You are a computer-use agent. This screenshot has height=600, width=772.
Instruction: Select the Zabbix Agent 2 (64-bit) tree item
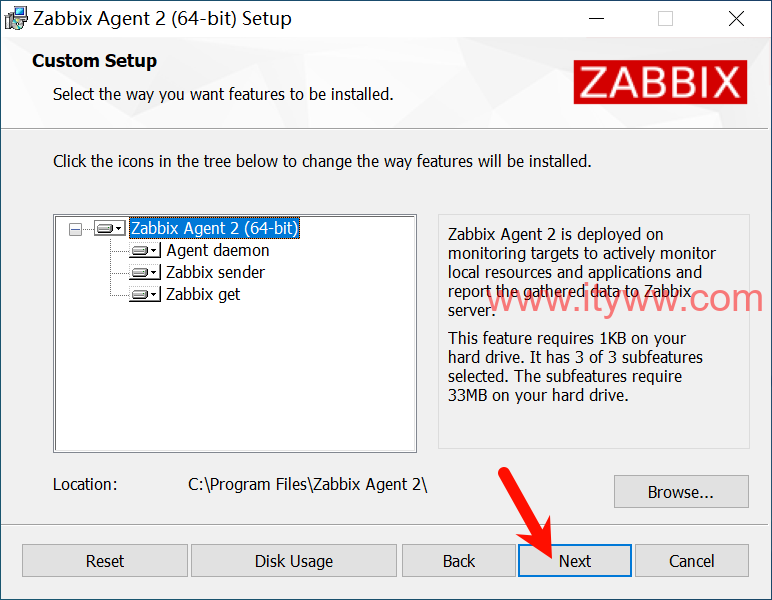coord(215,228)
